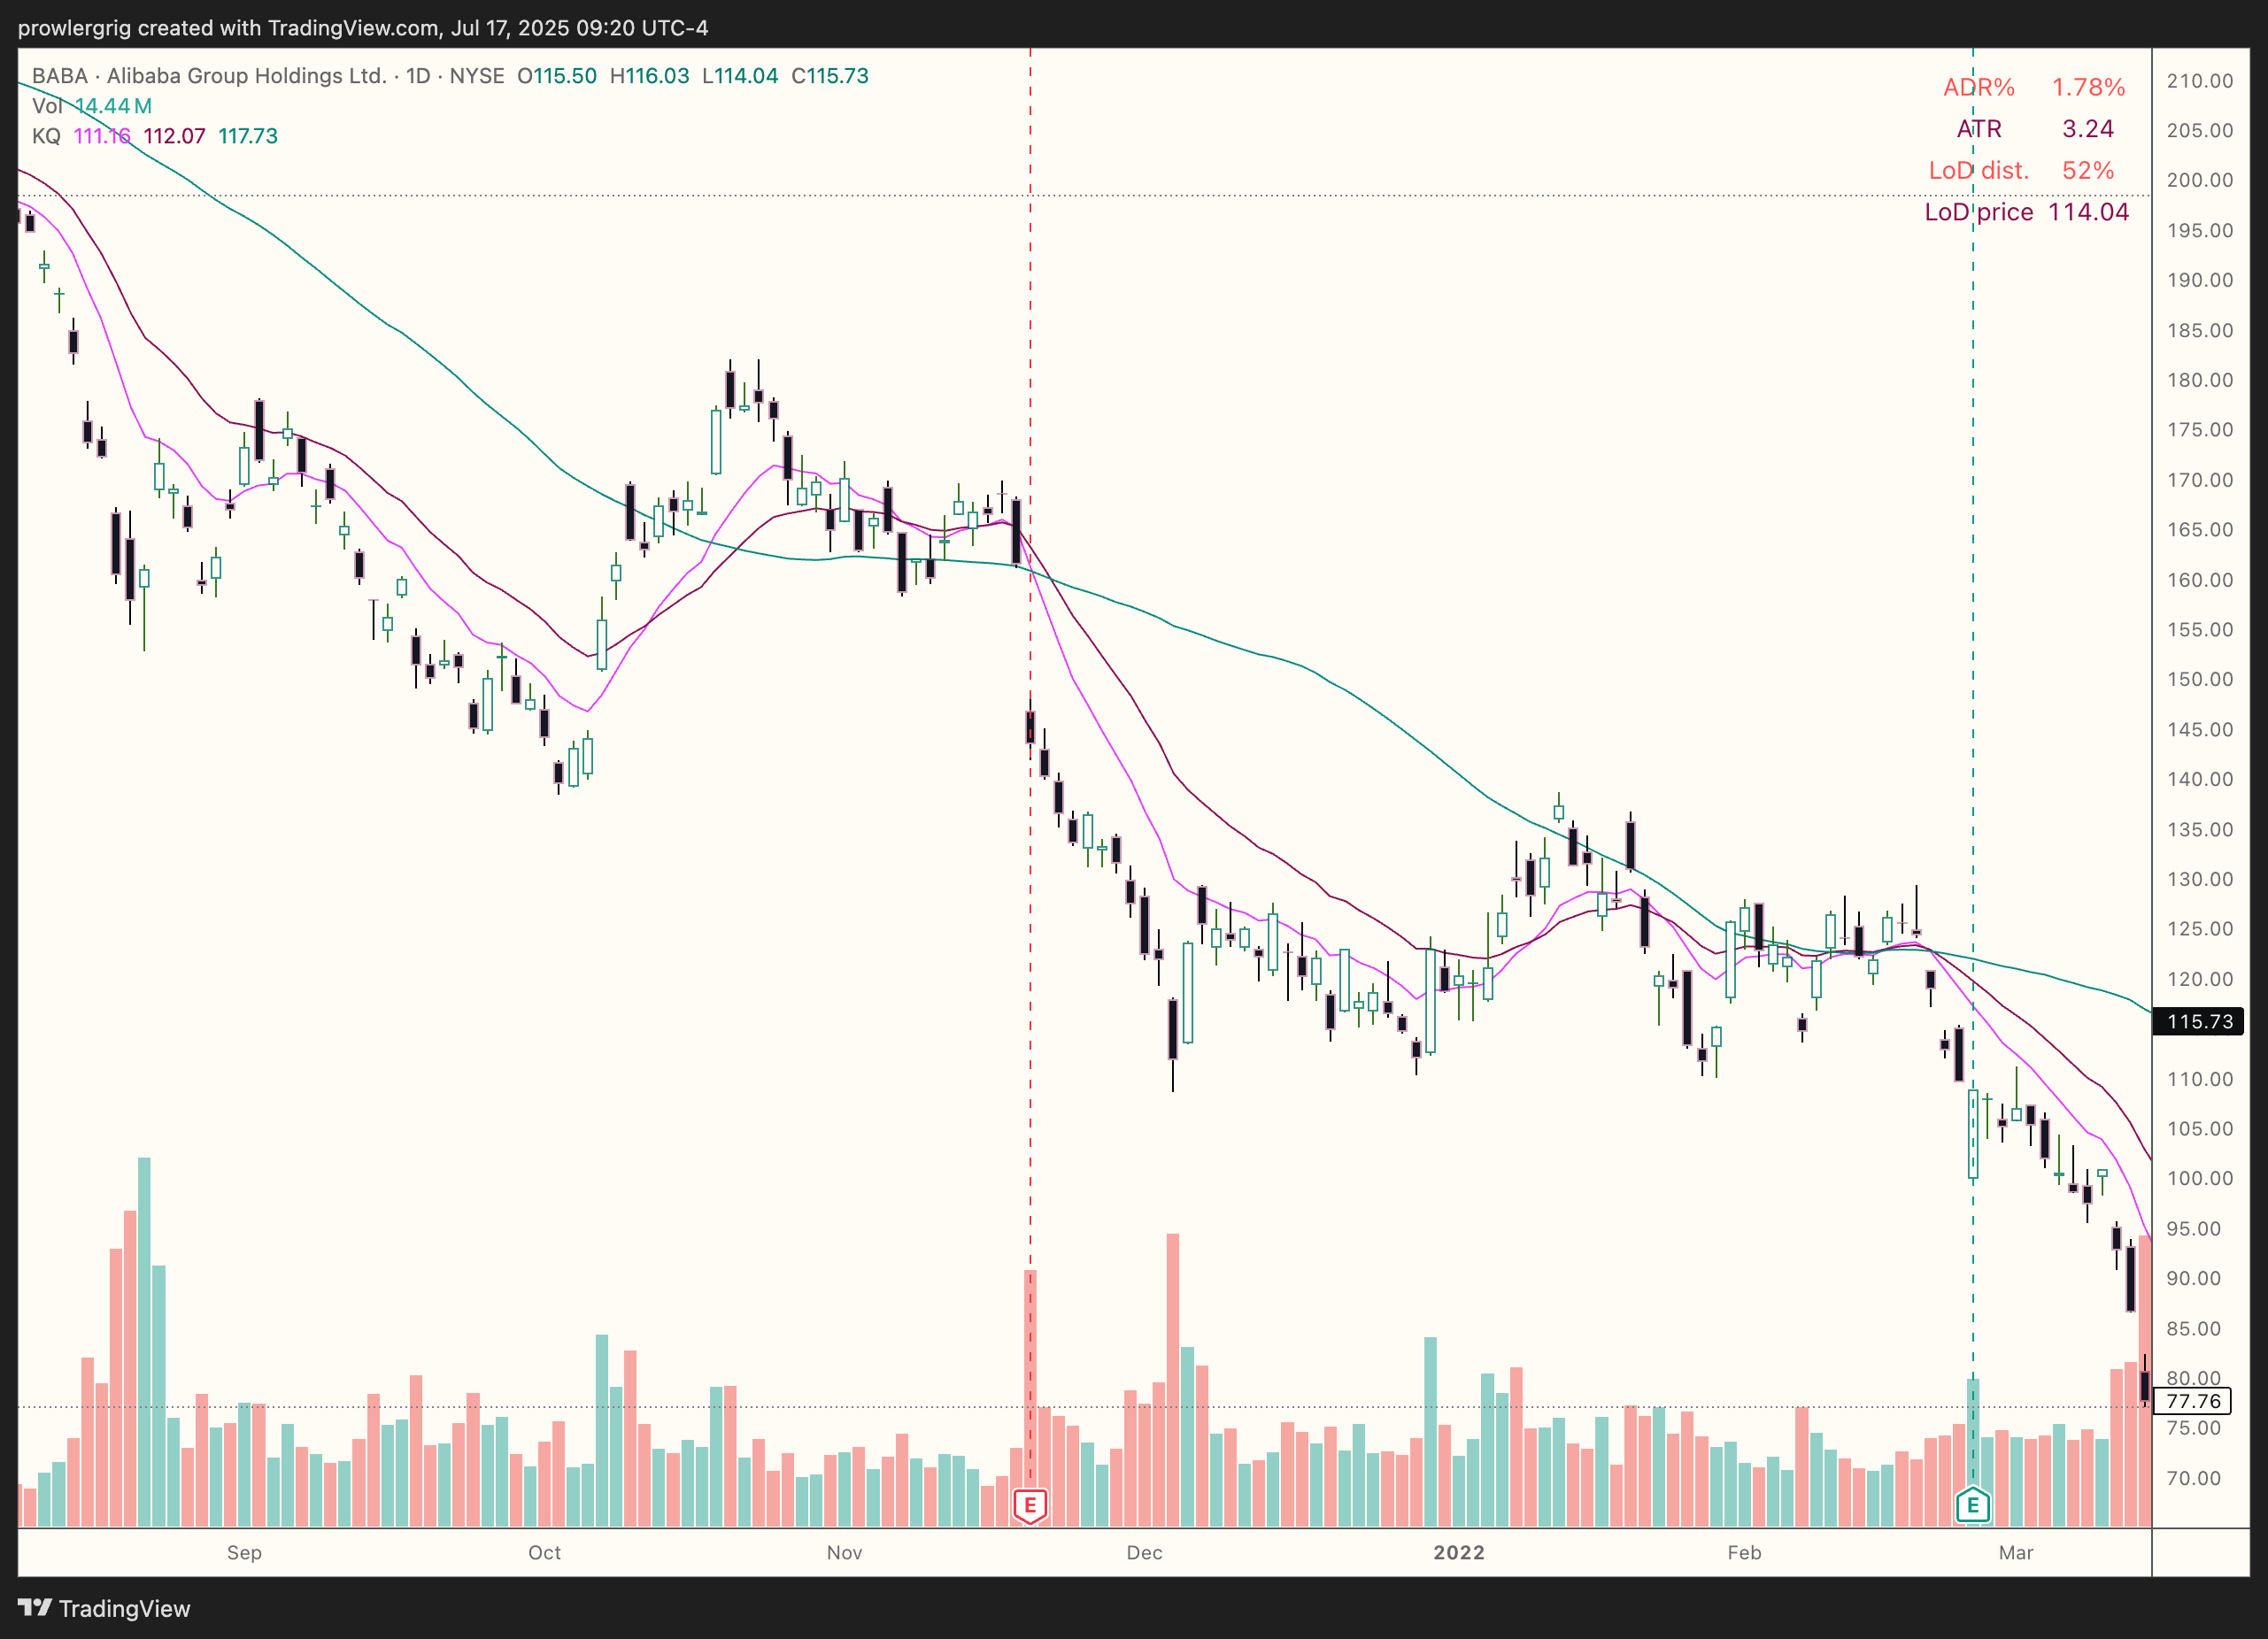Click the ADR% 1.78% readout
This screenshot has height=1639, width=2268.
point(2034,87)
